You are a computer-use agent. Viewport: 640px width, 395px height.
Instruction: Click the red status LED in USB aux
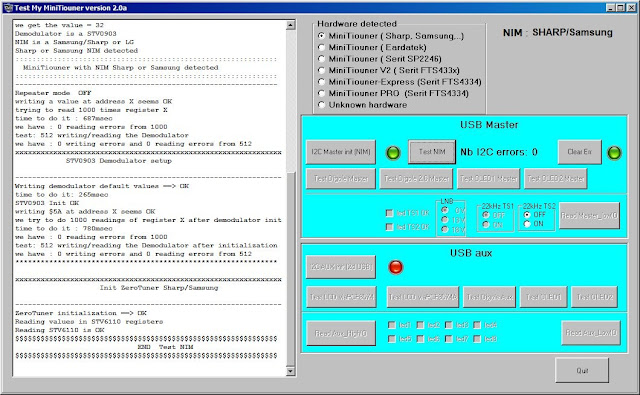[x=396, y=267]
